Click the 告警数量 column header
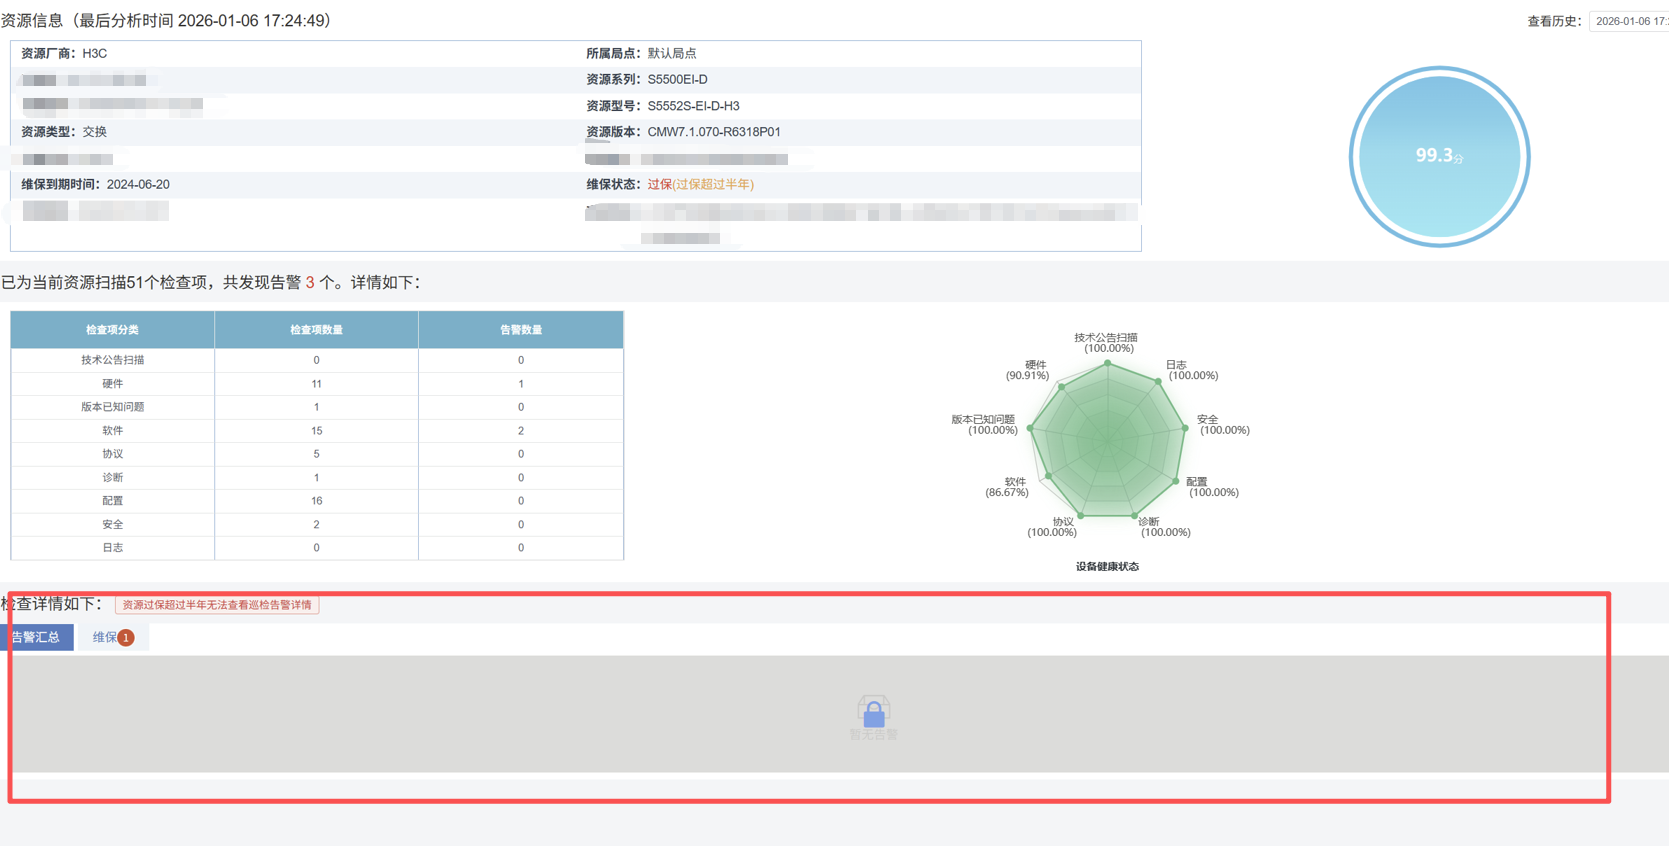The width and height of the screenshot is (1669, 846). pyautogui.click(x=520, y=330)
